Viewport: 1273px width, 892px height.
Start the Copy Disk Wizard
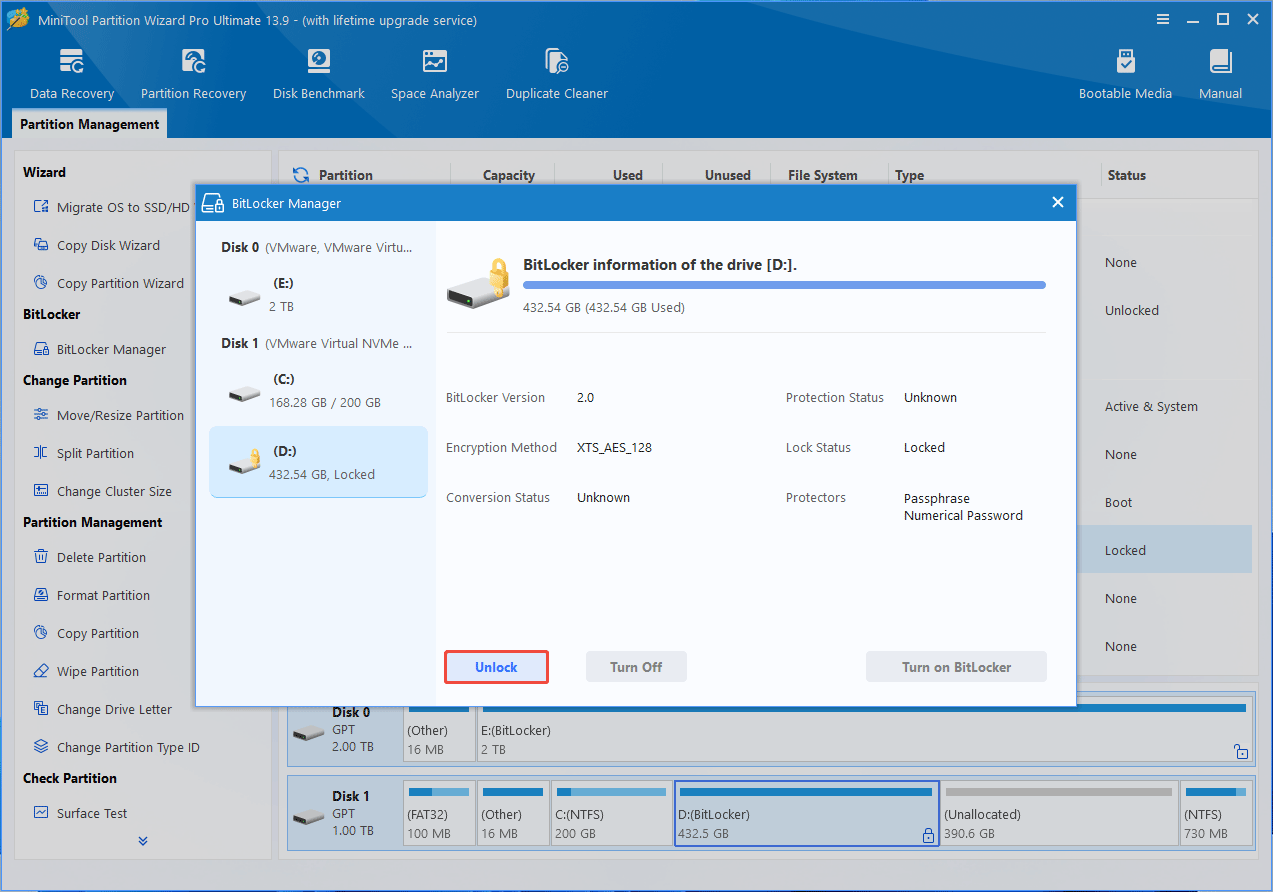(x=96, y=245)
